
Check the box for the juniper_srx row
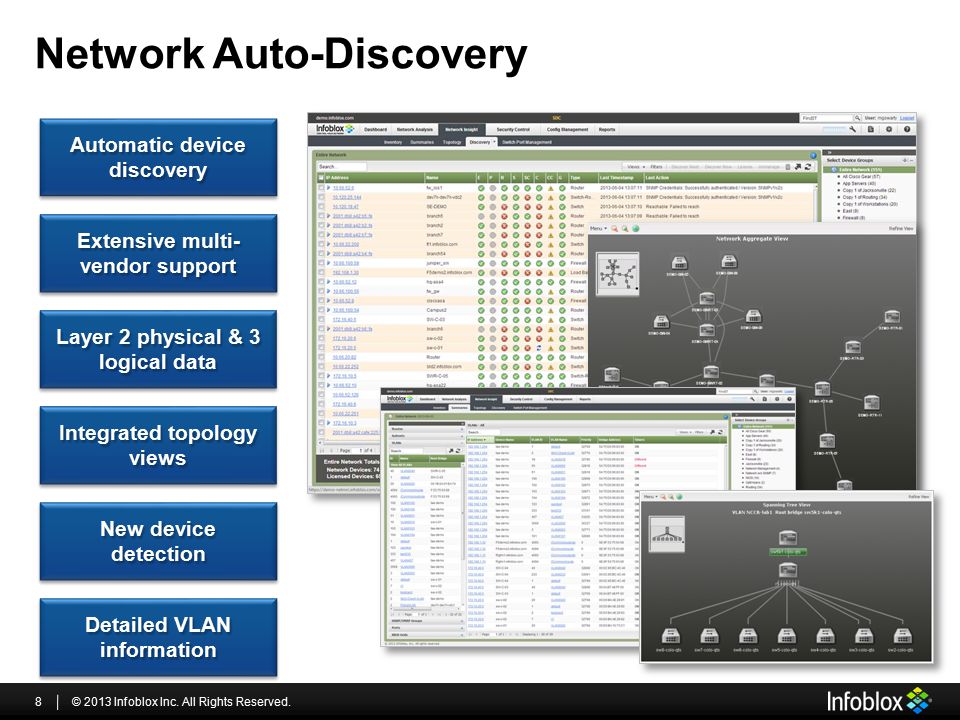click(x=321, y=263)
